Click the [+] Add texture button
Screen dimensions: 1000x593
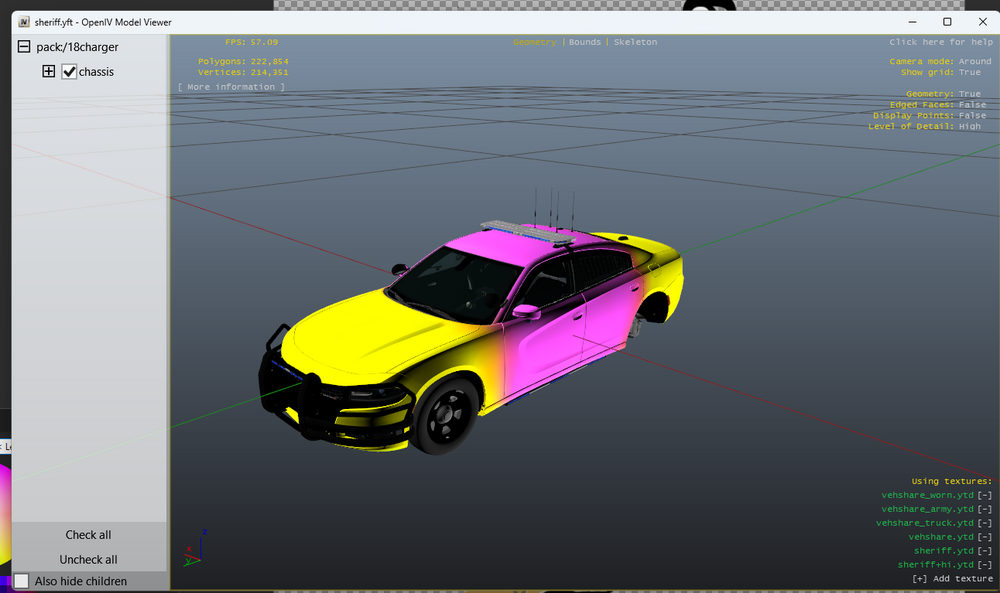click(x=952, y=579)
